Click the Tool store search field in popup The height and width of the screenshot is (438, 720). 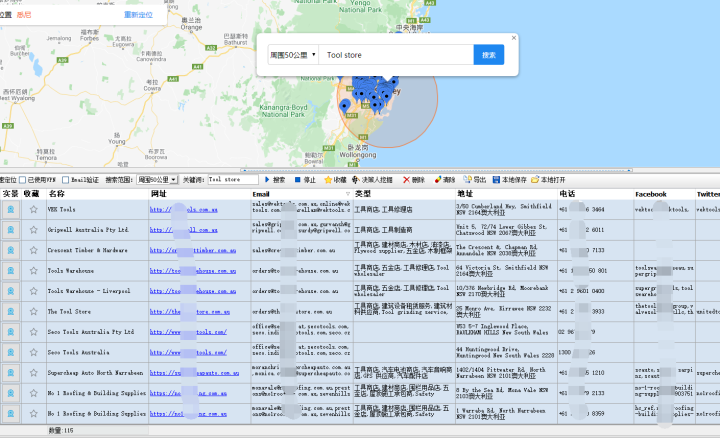click(x=396, y=55)
